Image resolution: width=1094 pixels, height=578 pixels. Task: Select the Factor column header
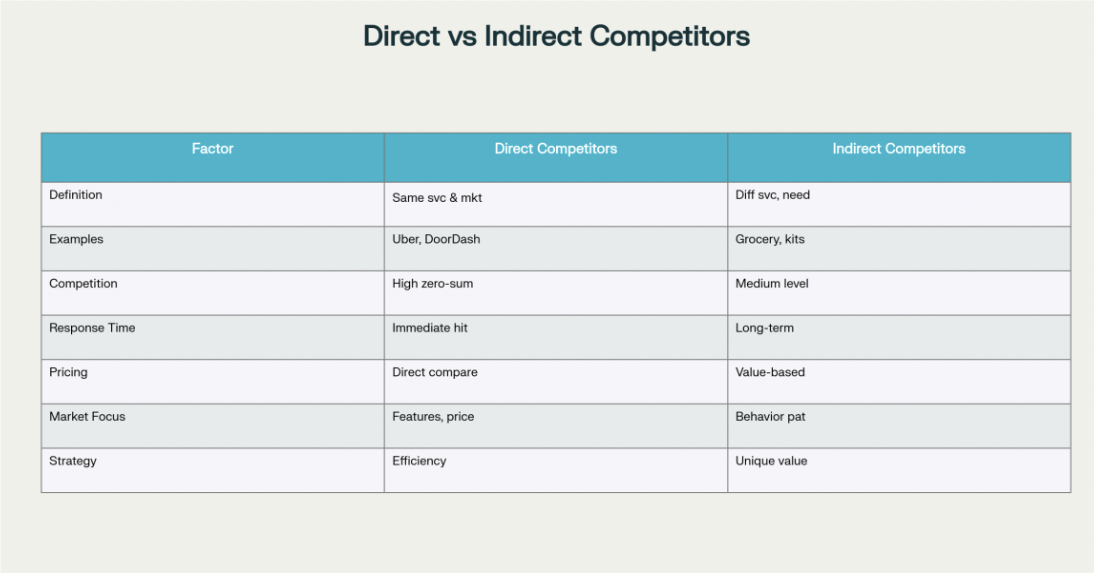point(212,149)
